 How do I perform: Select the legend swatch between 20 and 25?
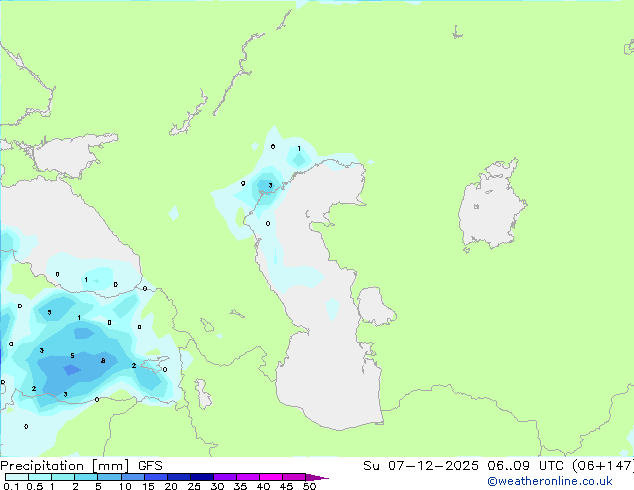tap(179, 477)
